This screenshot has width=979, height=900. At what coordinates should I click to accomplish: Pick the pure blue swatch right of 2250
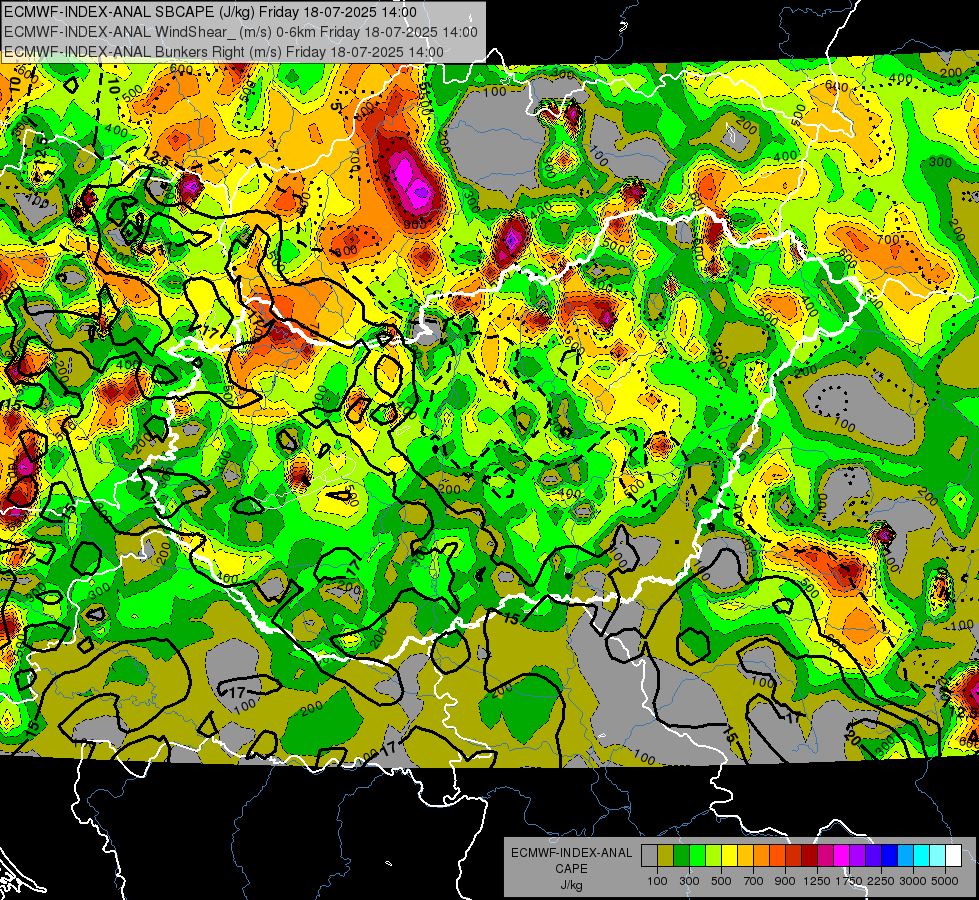[890, 856]
